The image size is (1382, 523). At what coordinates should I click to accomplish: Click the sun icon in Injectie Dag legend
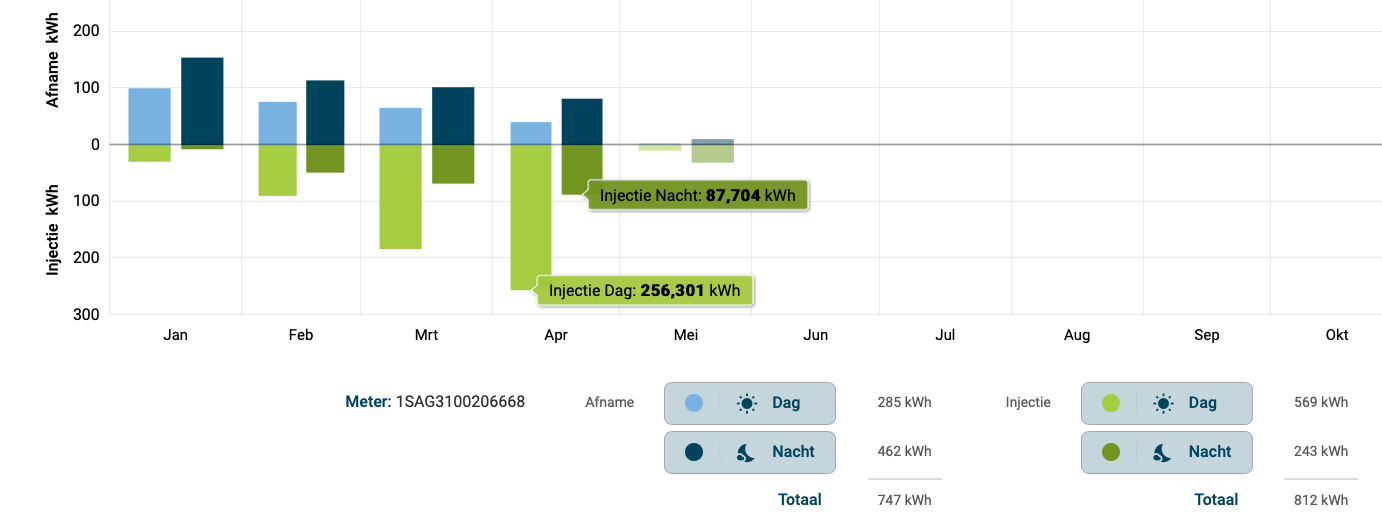pos(1163,403)
